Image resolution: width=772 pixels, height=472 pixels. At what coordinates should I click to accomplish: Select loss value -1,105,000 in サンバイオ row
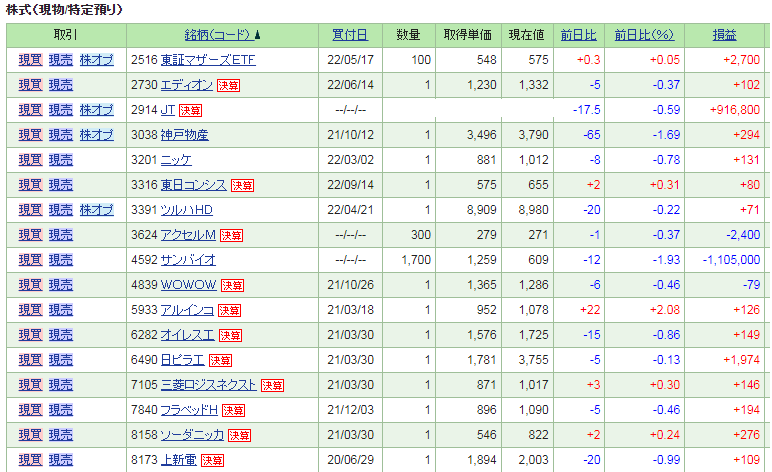tap(731, 260)
